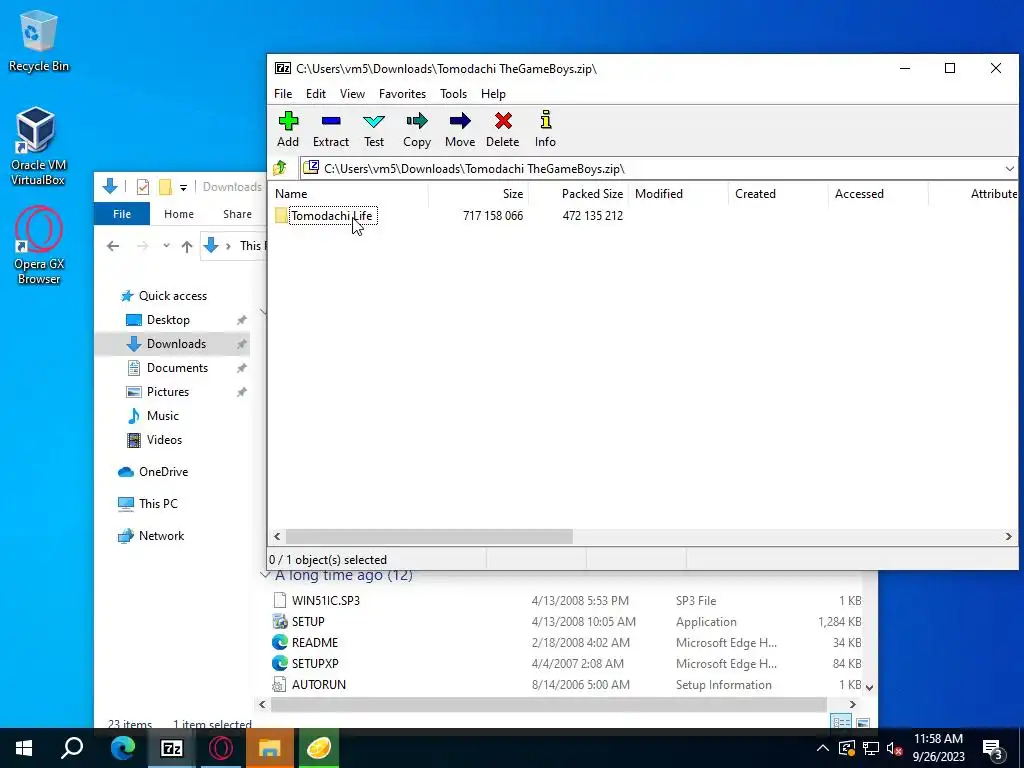
Task: Go up one folder level in 7-Zip
Action: click(x=280, y=168)
